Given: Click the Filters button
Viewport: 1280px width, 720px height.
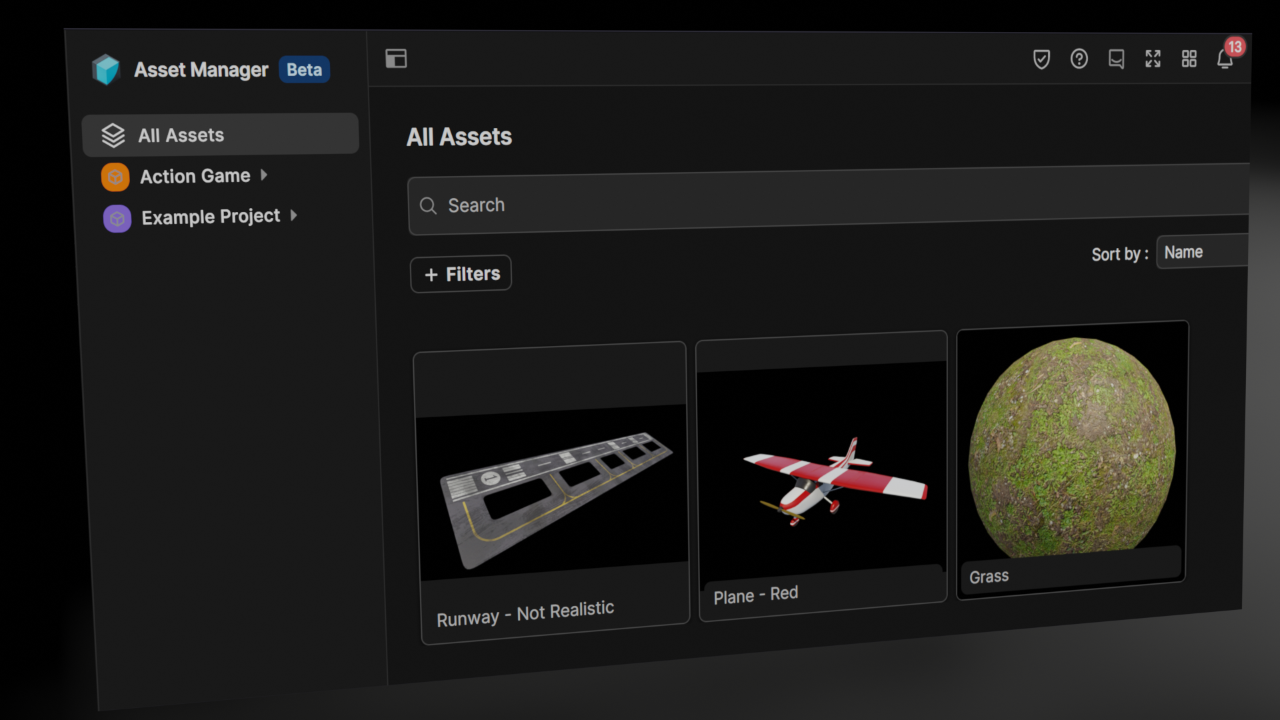Looking at the screenshot, I should [461, 274].
